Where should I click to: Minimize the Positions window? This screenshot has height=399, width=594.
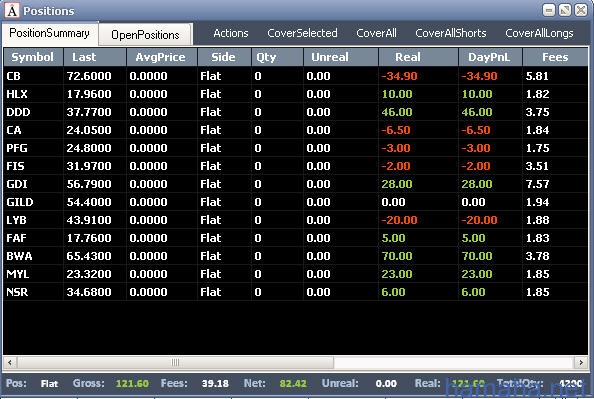click(548, 10)
